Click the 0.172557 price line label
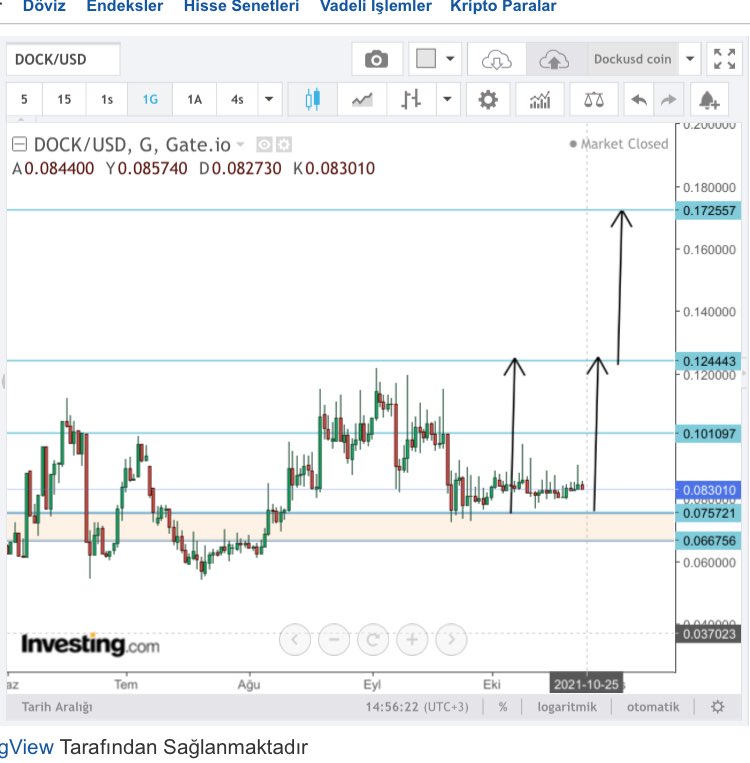This screenshot has width=750, height=763. click(x=708, y=210)
